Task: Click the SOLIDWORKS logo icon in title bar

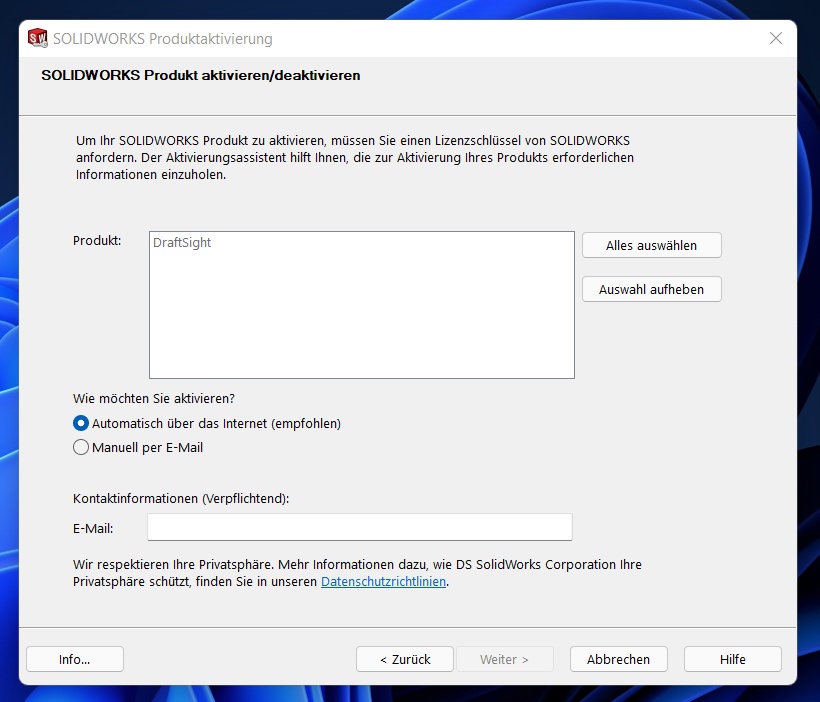Action: tap(38, 38)
